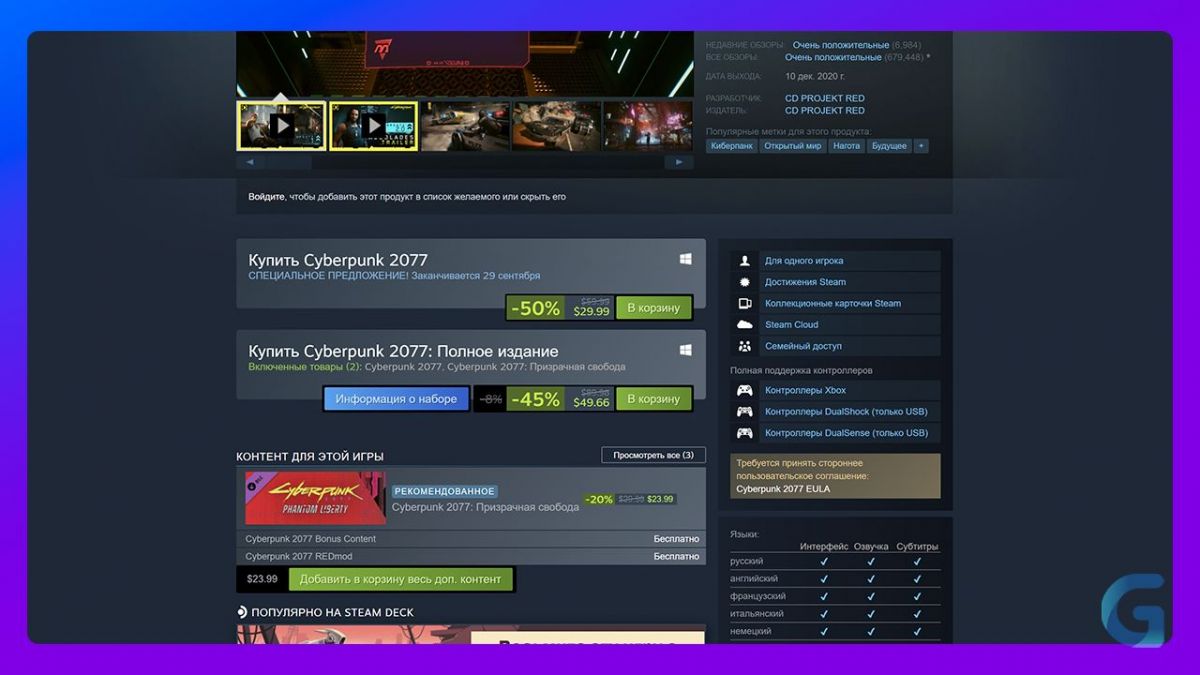Click the left arrow under the media thumbnails

pyautogui.click(x=249, y=162)
